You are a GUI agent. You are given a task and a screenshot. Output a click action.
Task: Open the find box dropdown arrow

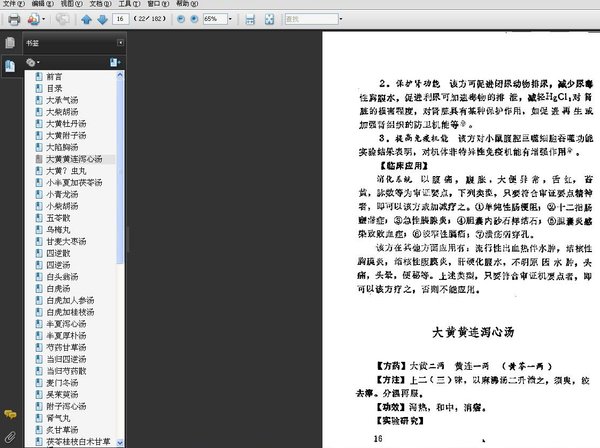click(341, 19)
